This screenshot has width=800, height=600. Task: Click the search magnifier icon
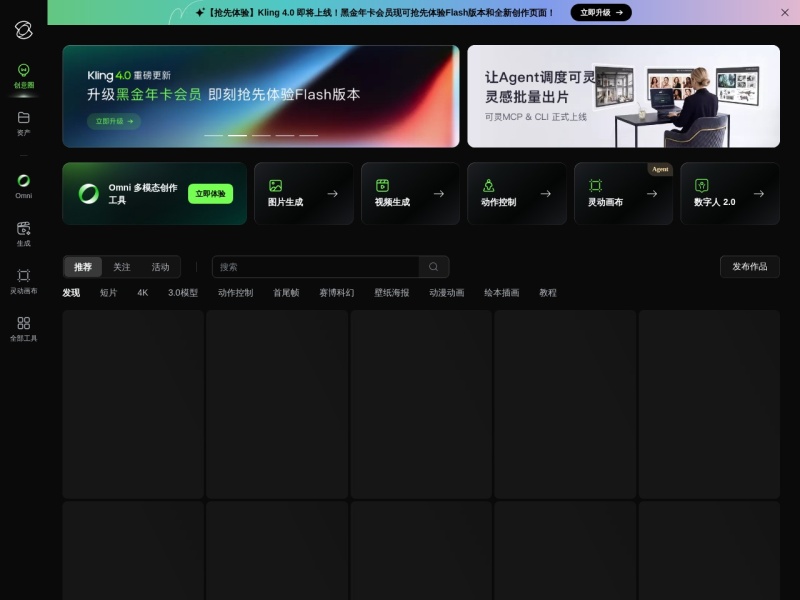[433, 267]
